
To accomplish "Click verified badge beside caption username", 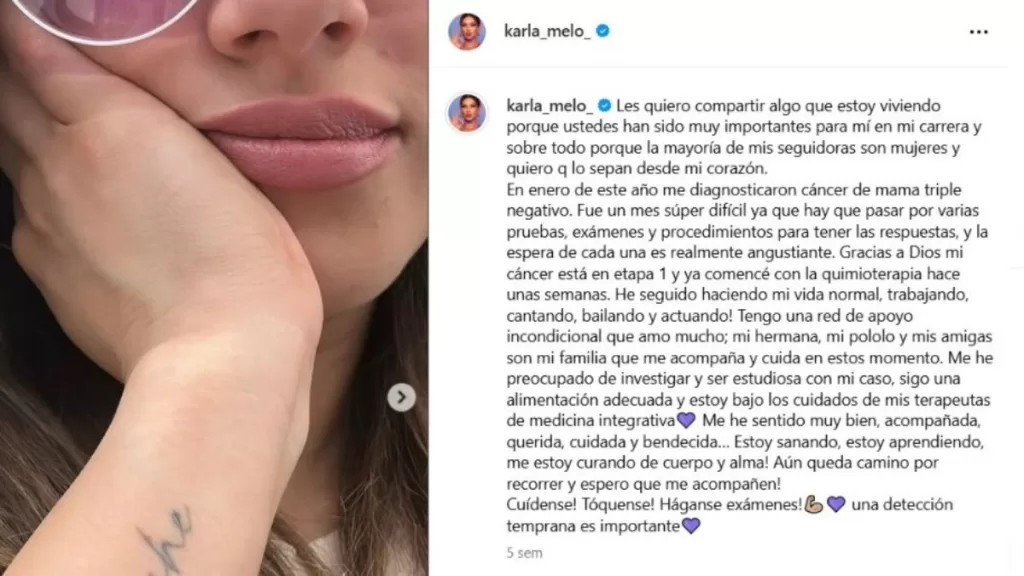I will tap(605, 106).
